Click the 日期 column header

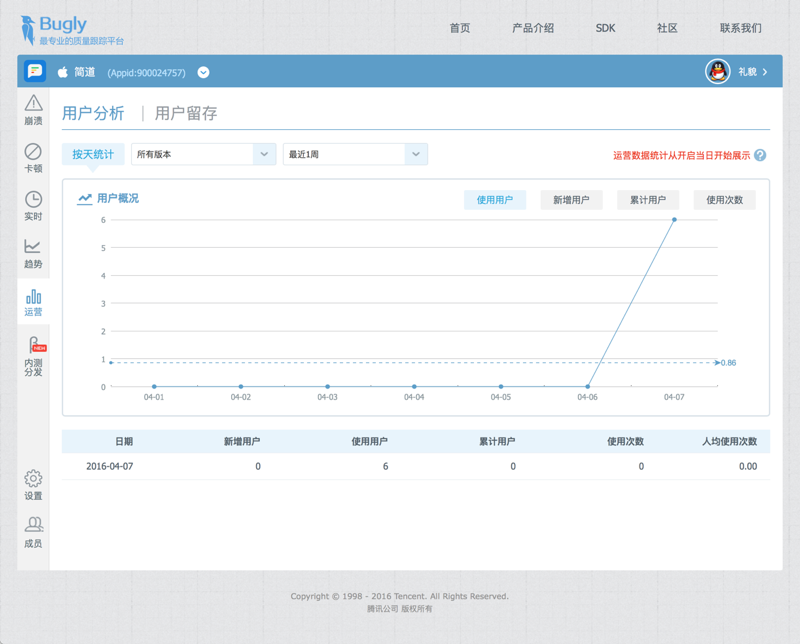point(124,441)
